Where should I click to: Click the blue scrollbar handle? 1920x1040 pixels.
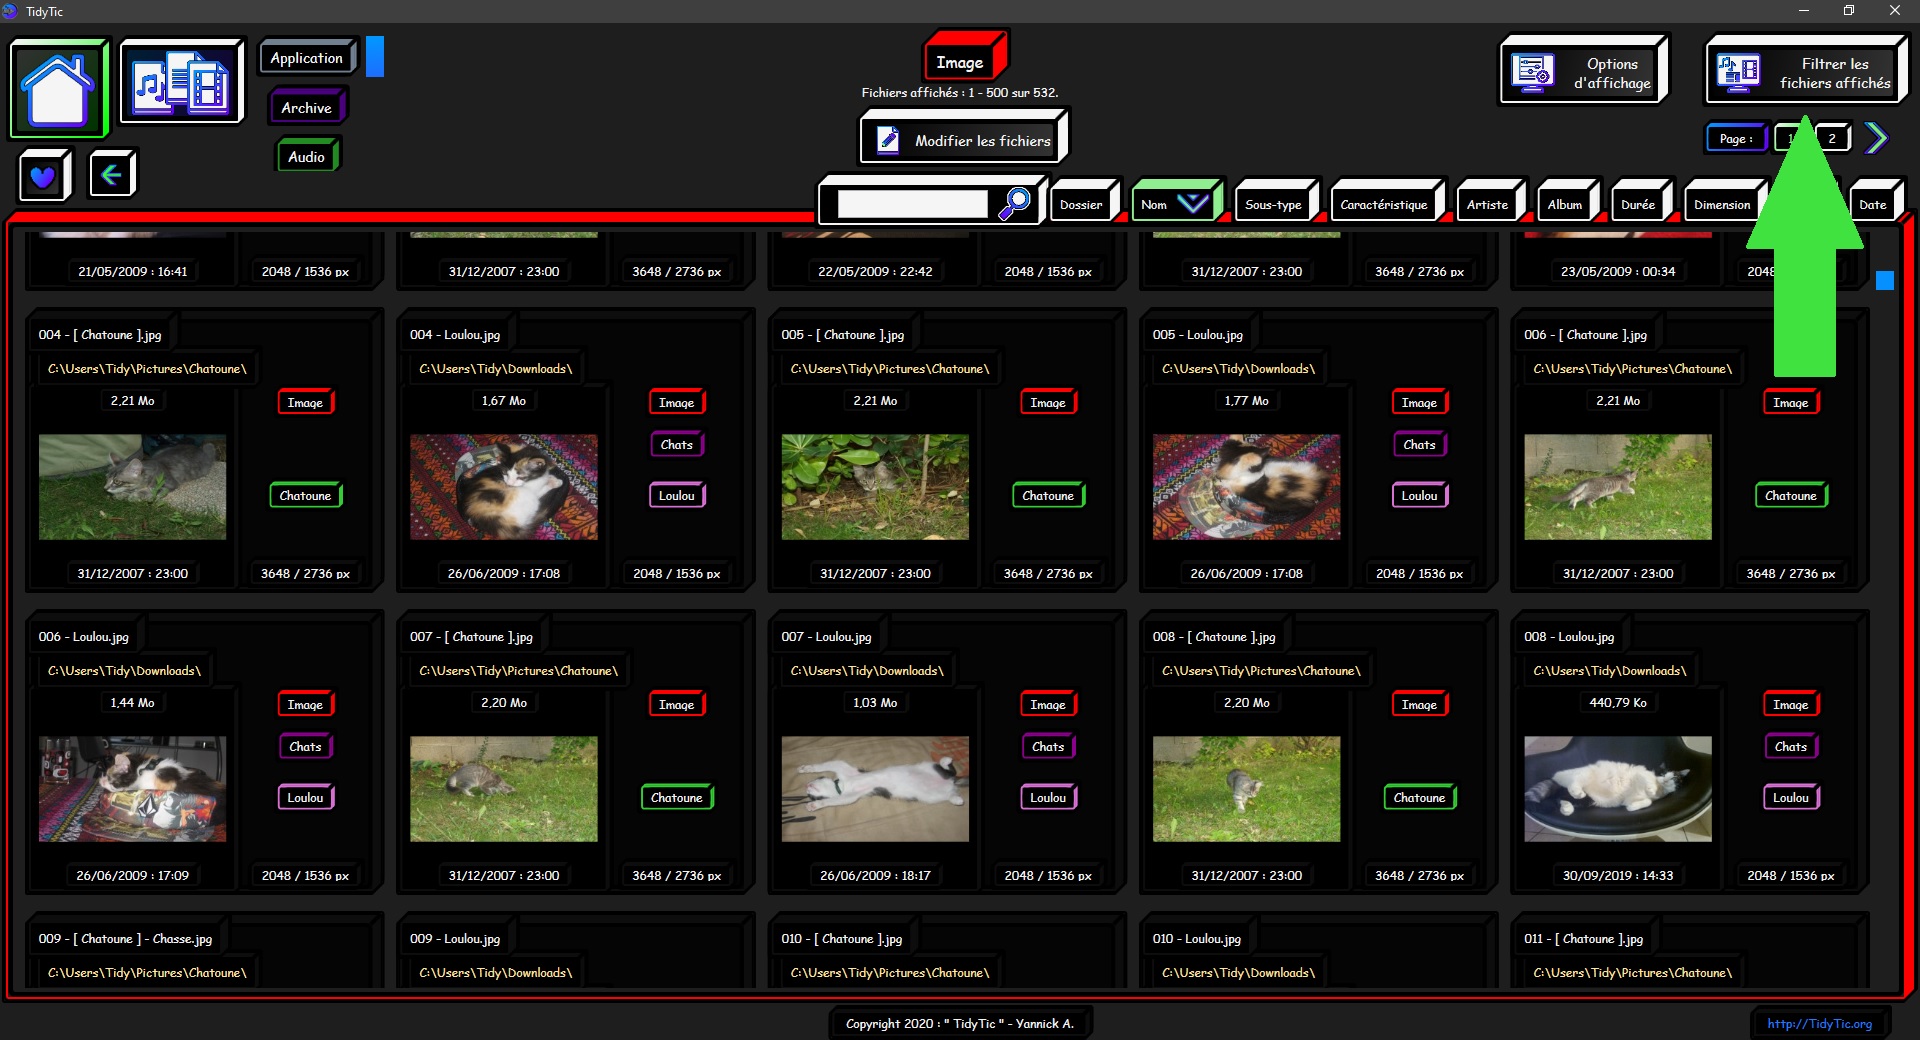[x=1885, y=281]
